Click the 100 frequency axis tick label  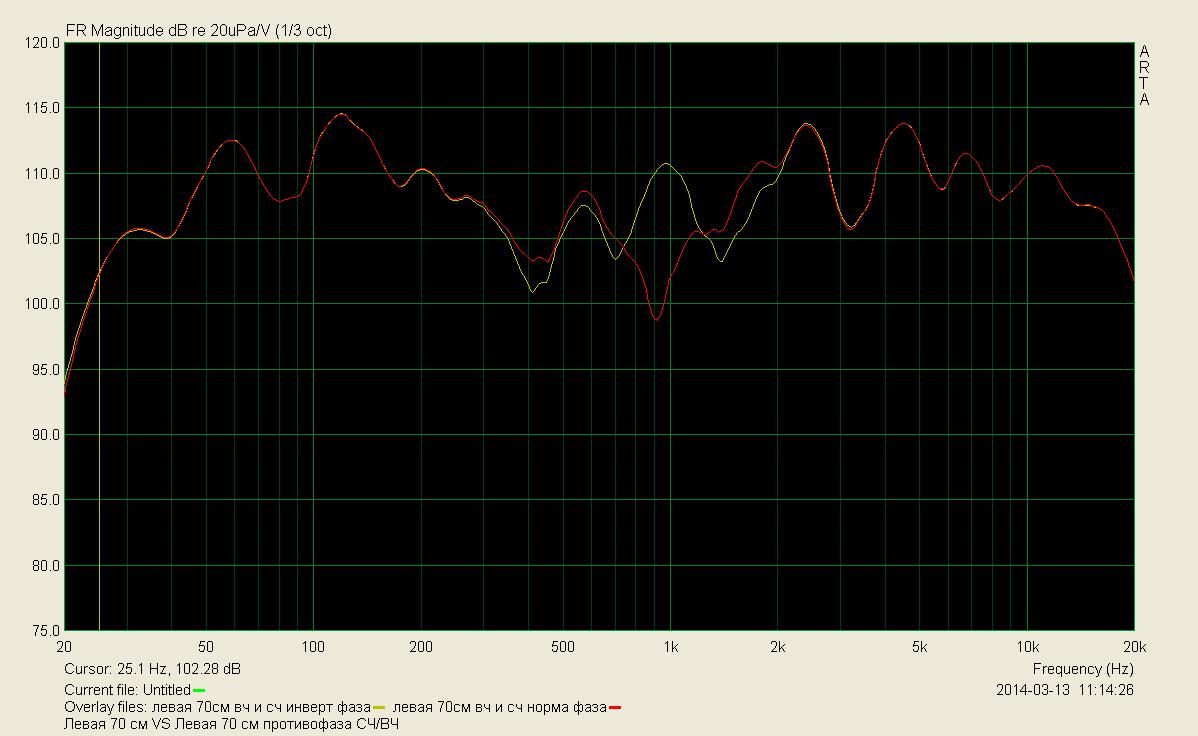(x=313, y=646)
